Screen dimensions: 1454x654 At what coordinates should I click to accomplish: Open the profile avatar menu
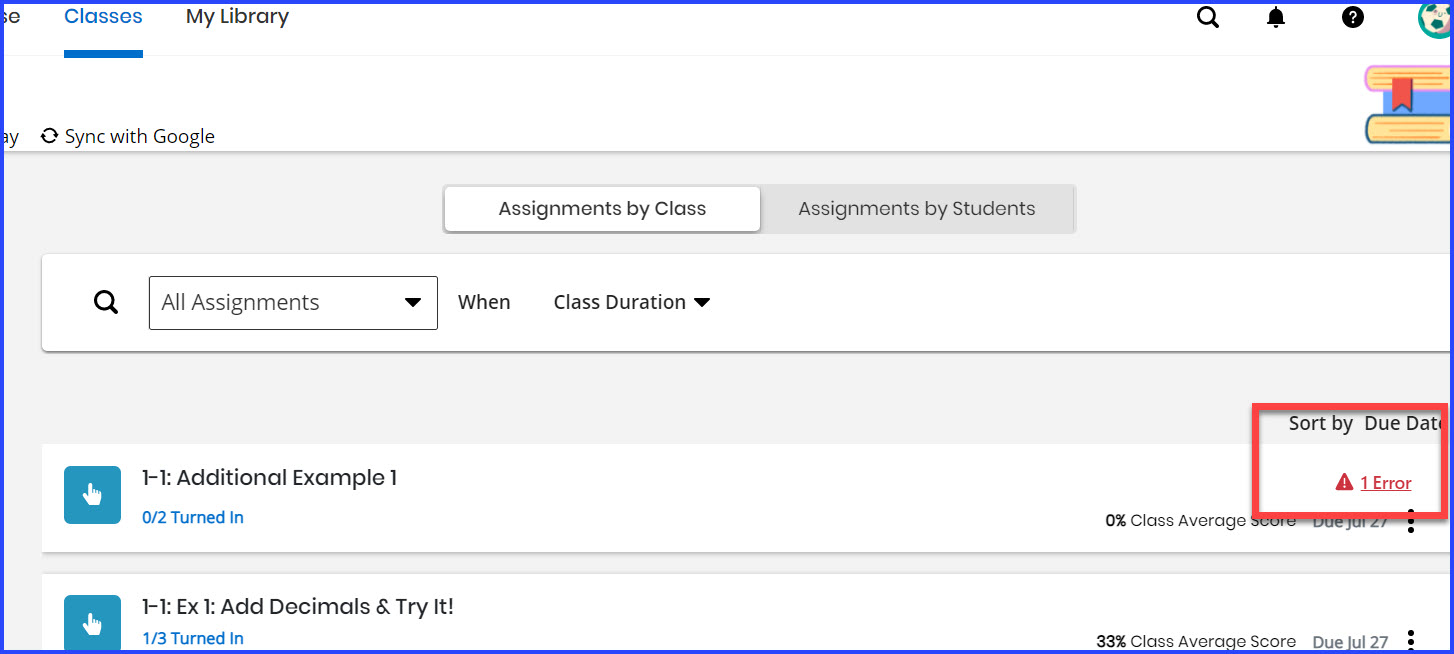tap(1434, 17)
